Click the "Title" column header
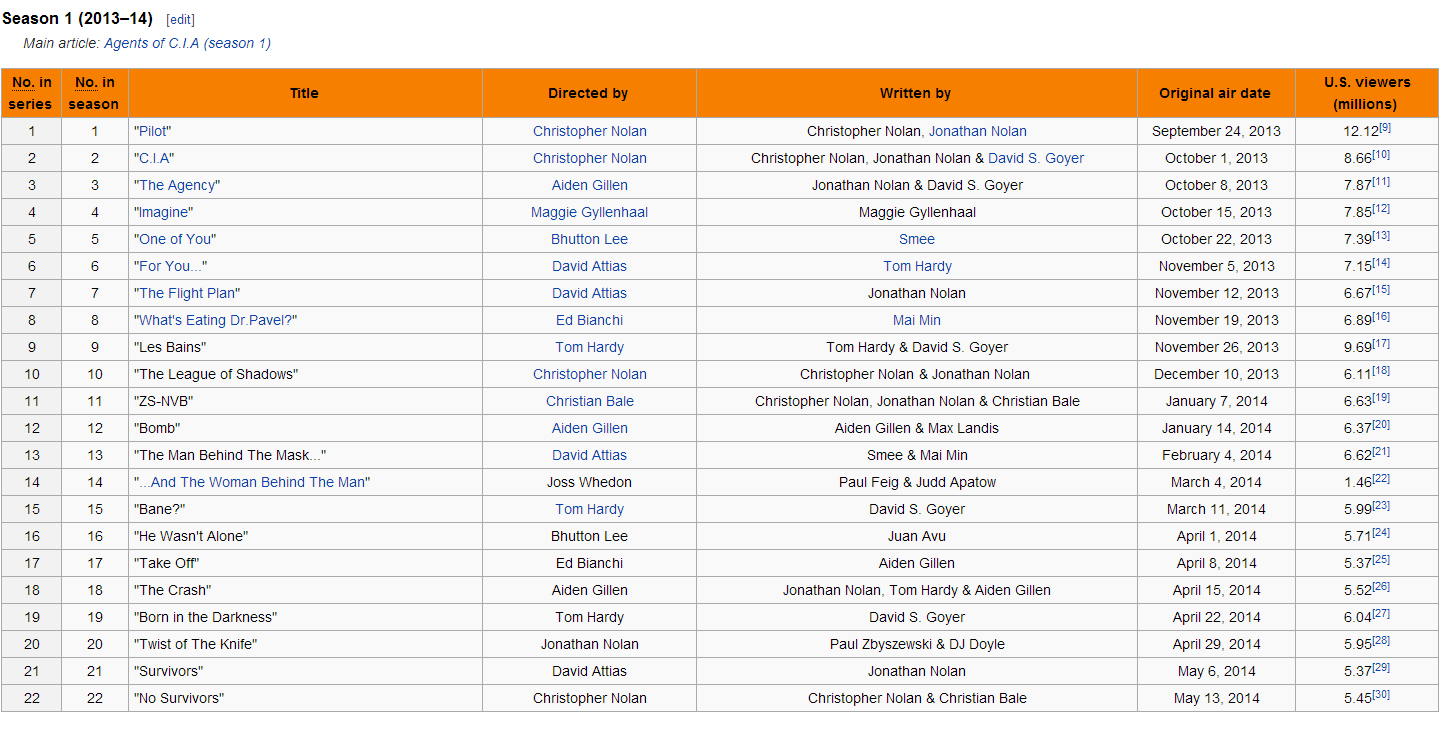 pos(305,93)
